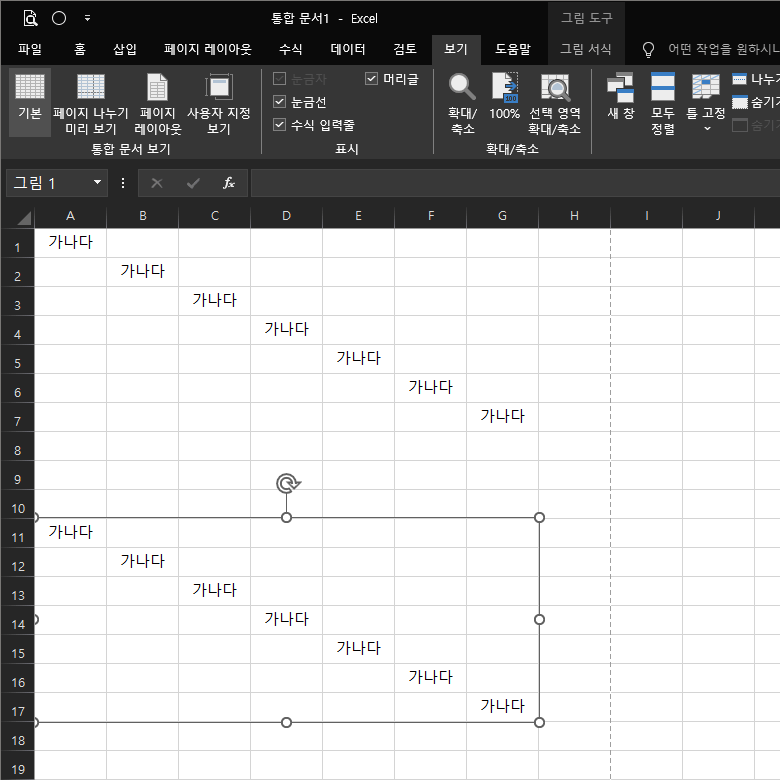Click cell B2 containing 가나다
Screen dimensions: 780x780
pos(142,272)
